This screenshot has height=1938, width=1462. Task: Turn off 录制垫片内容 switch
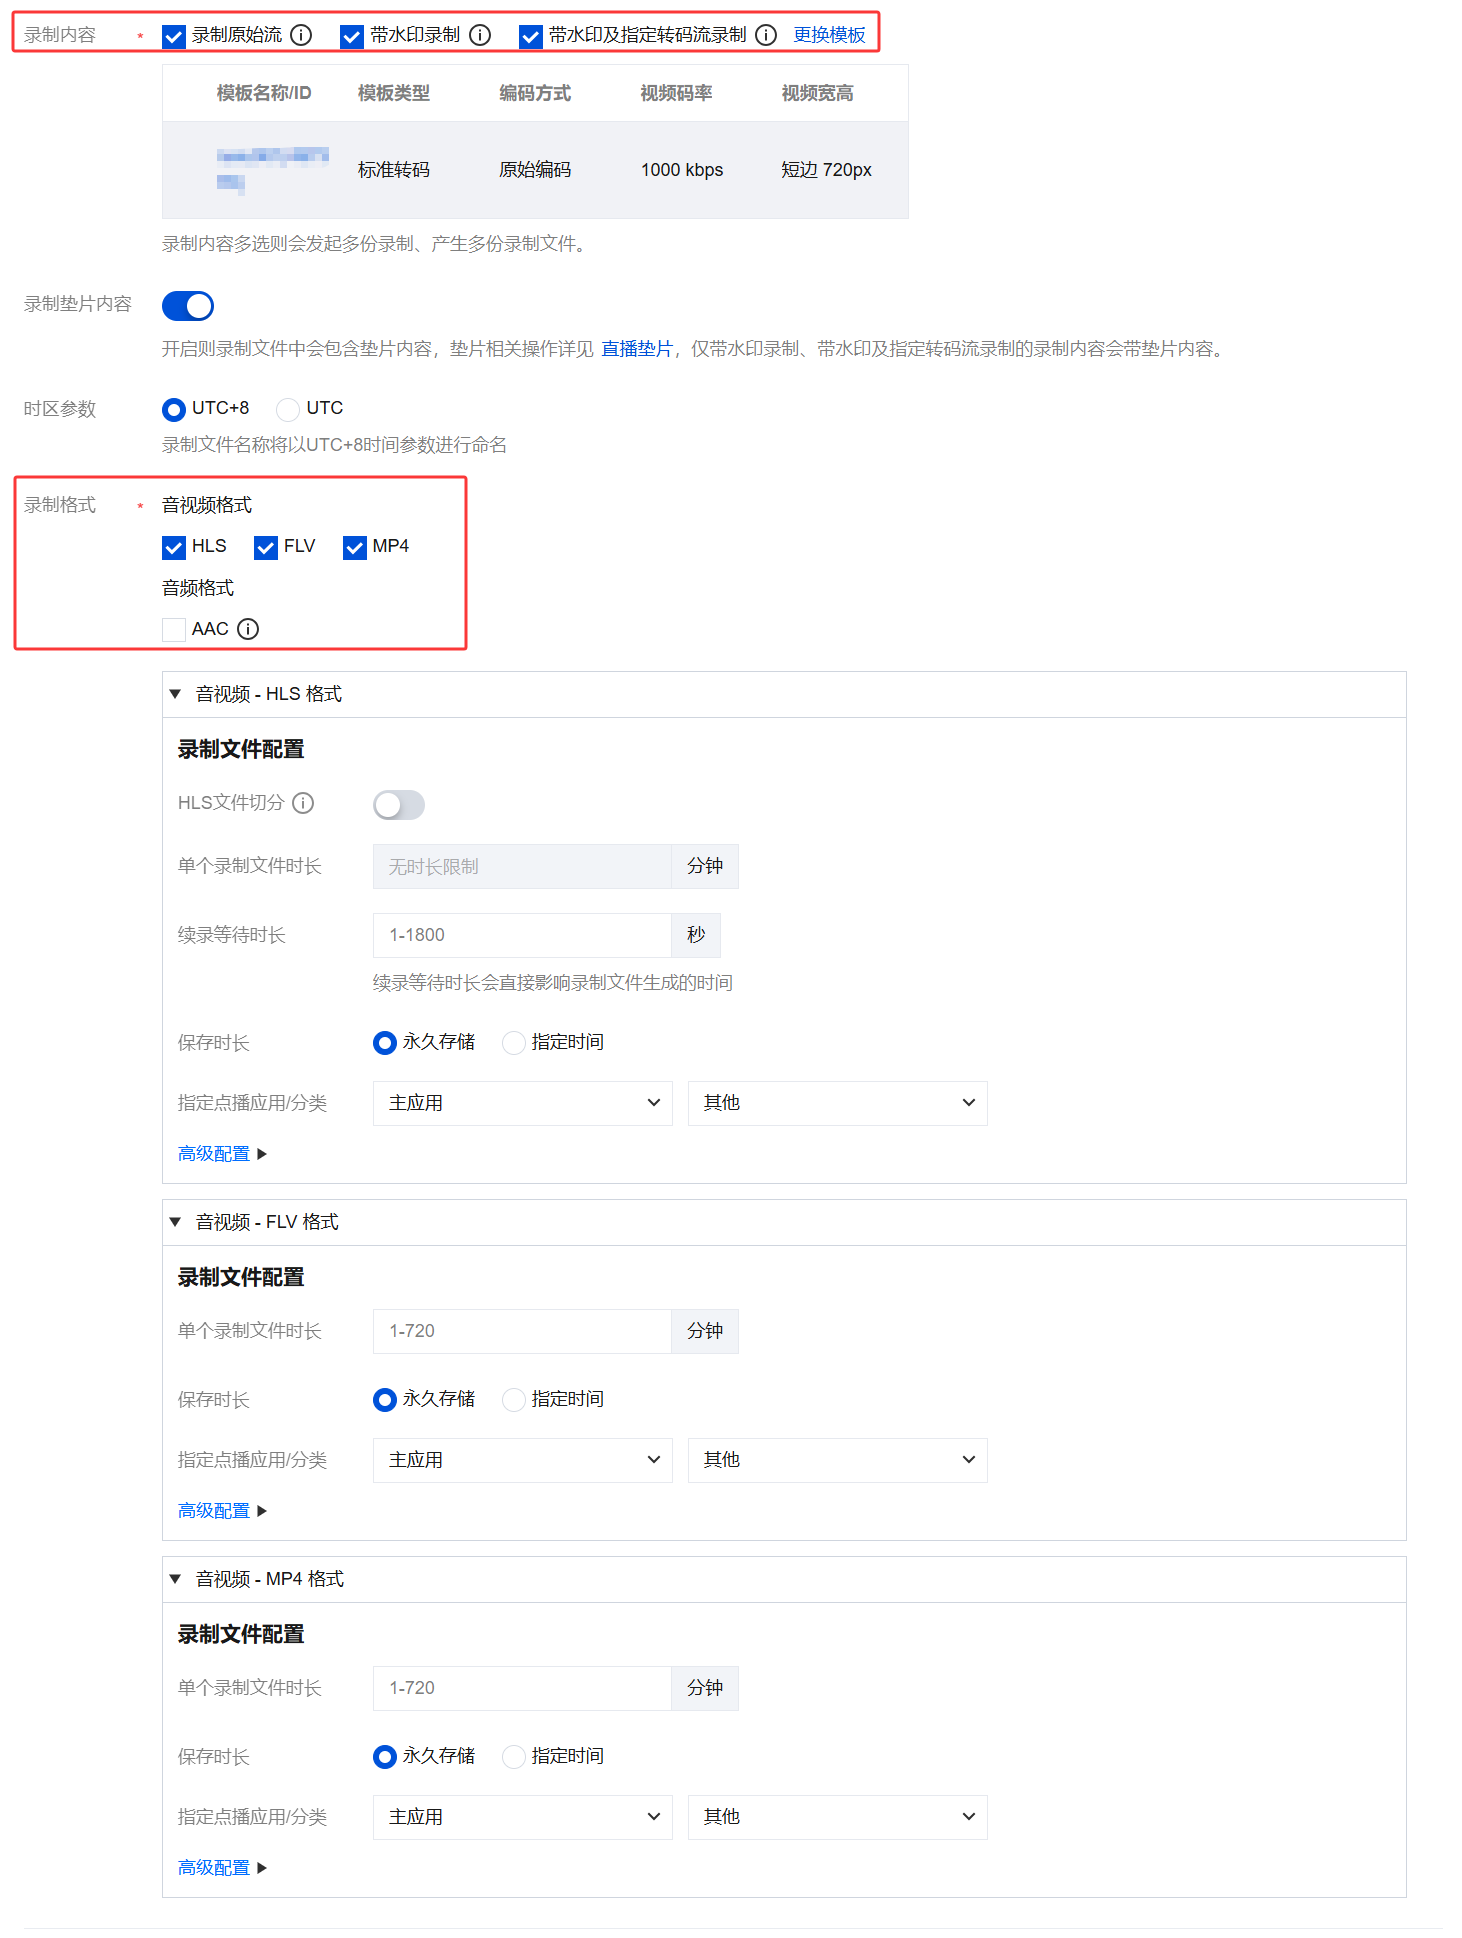(x=188, y=306)
